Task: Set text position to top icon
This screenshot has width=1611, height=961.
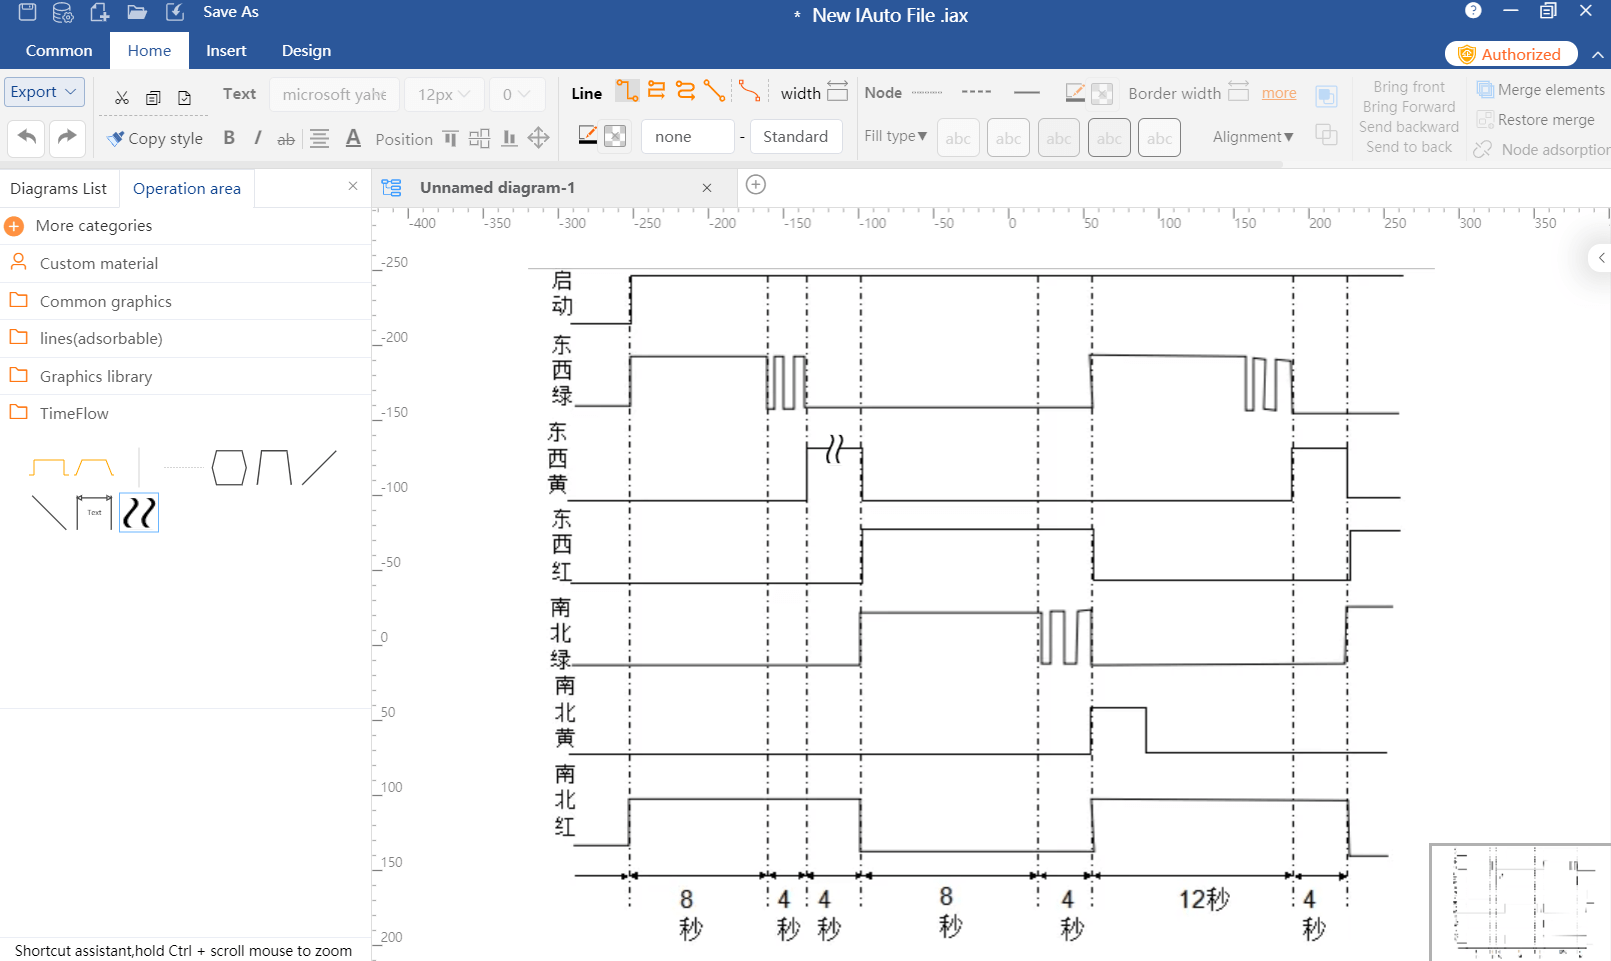Action: coord(450,138)
